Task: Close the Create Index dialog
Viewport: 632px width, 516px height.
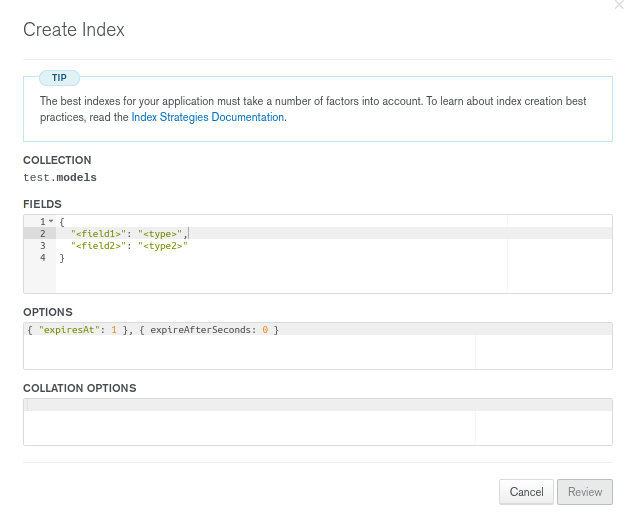Action: tap(620, 5)
